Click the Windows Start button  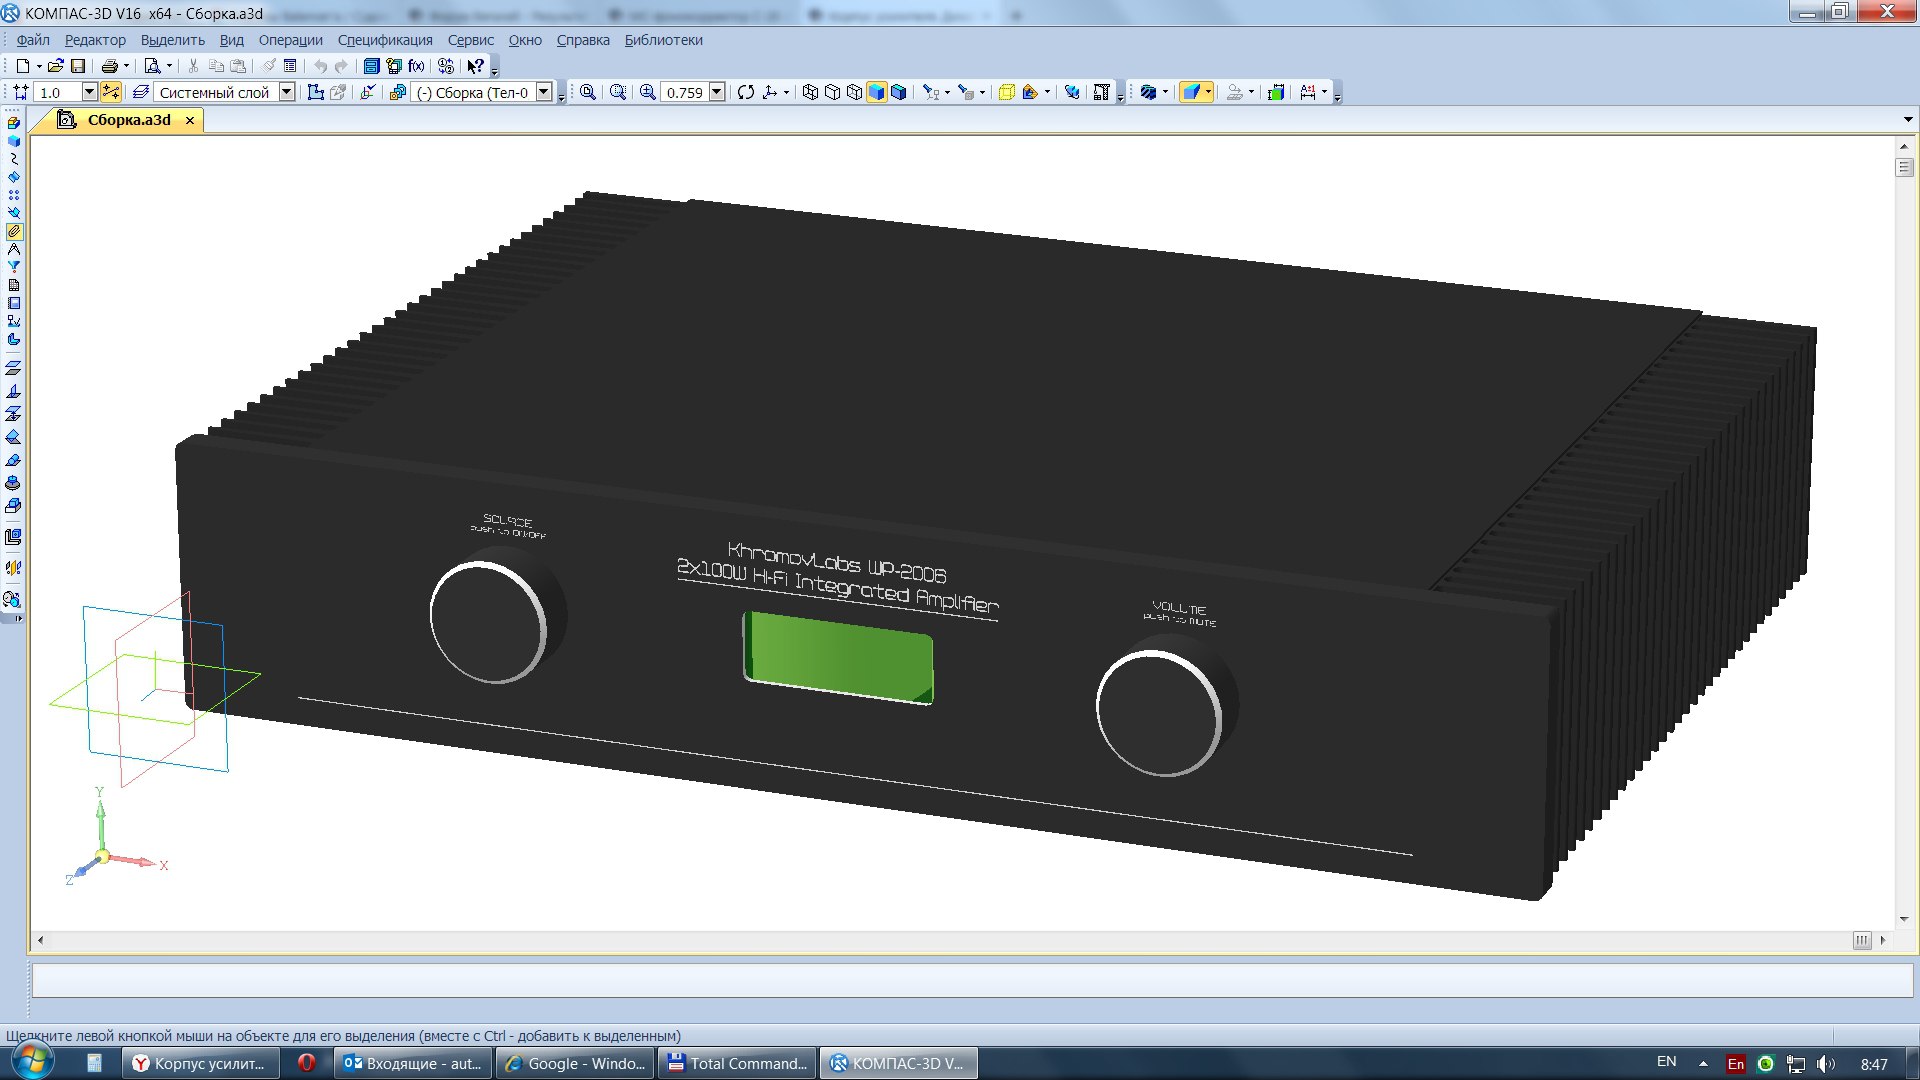click(x=32, y=1061)
